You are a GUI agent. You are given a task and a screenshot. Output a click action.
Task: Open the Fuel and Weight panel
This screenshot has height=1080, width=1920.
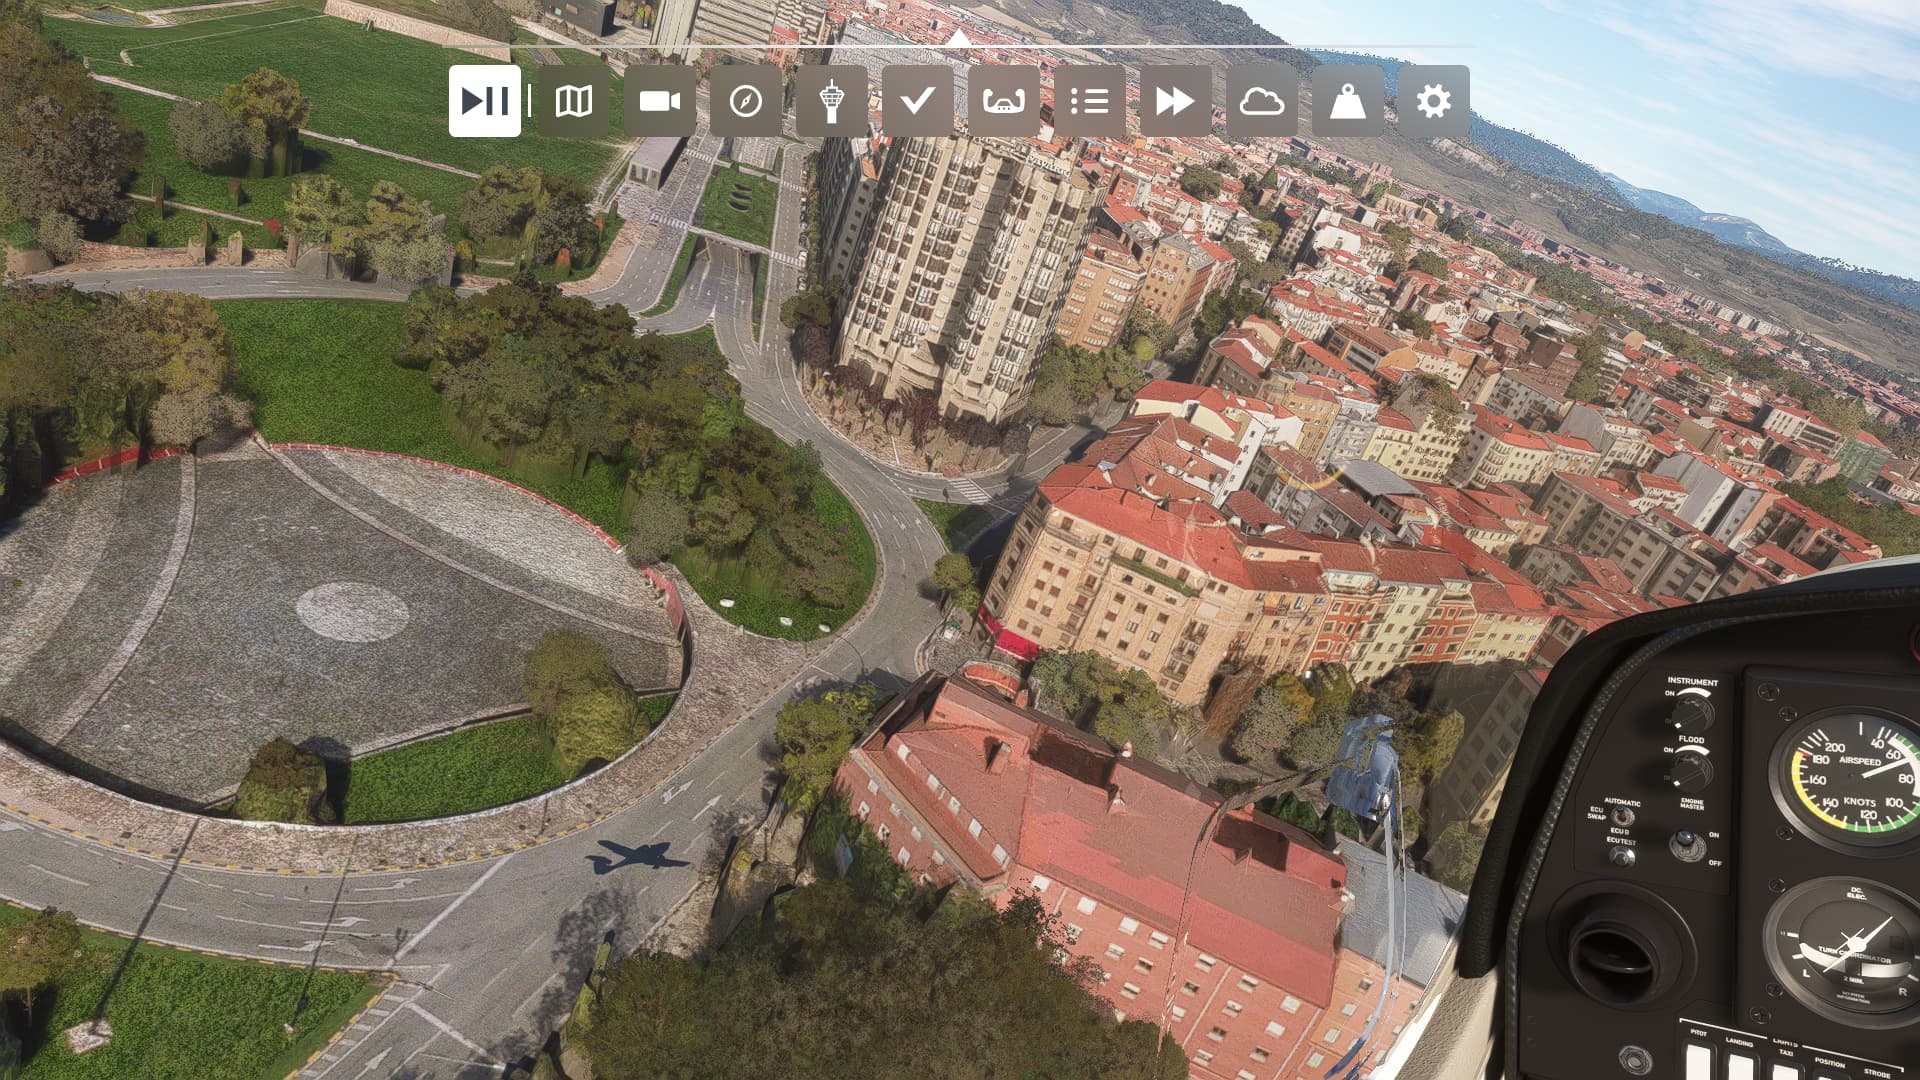point(1347,101)
